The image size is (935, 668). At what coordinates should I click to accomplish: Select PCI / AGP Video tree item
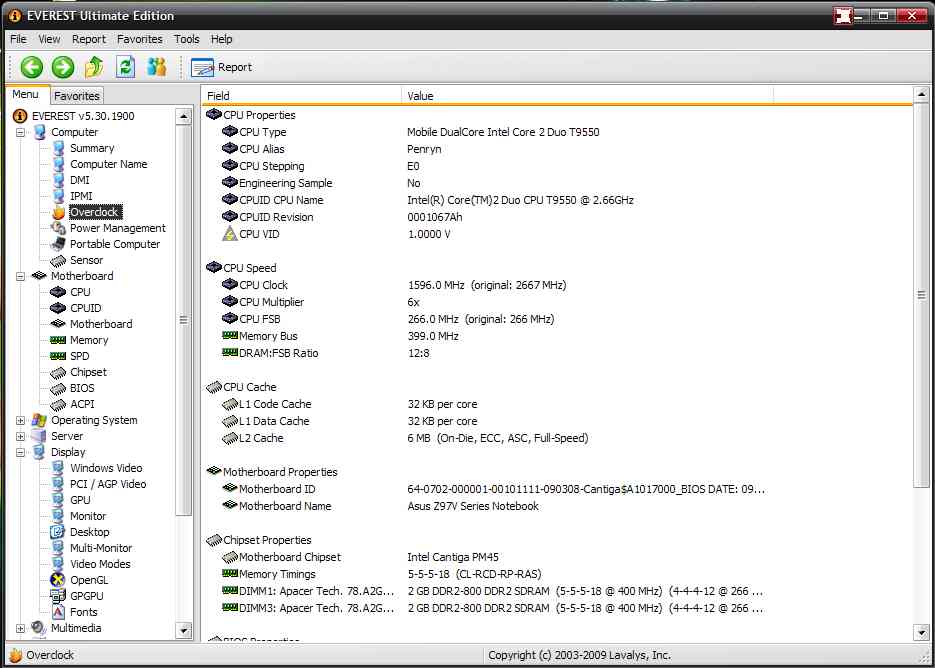click(108, 484)
